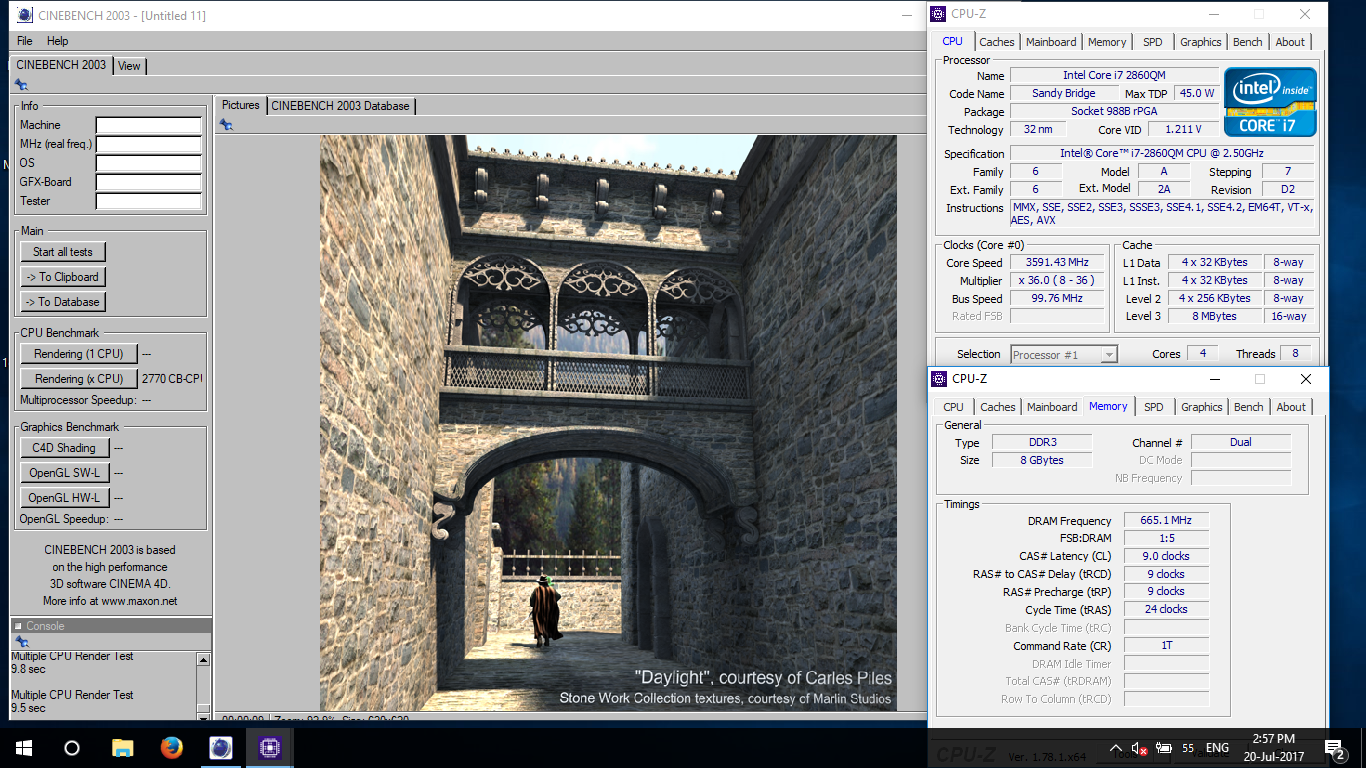Click the Code Name value Sandy Bridge

click(x=1064, y=93)
